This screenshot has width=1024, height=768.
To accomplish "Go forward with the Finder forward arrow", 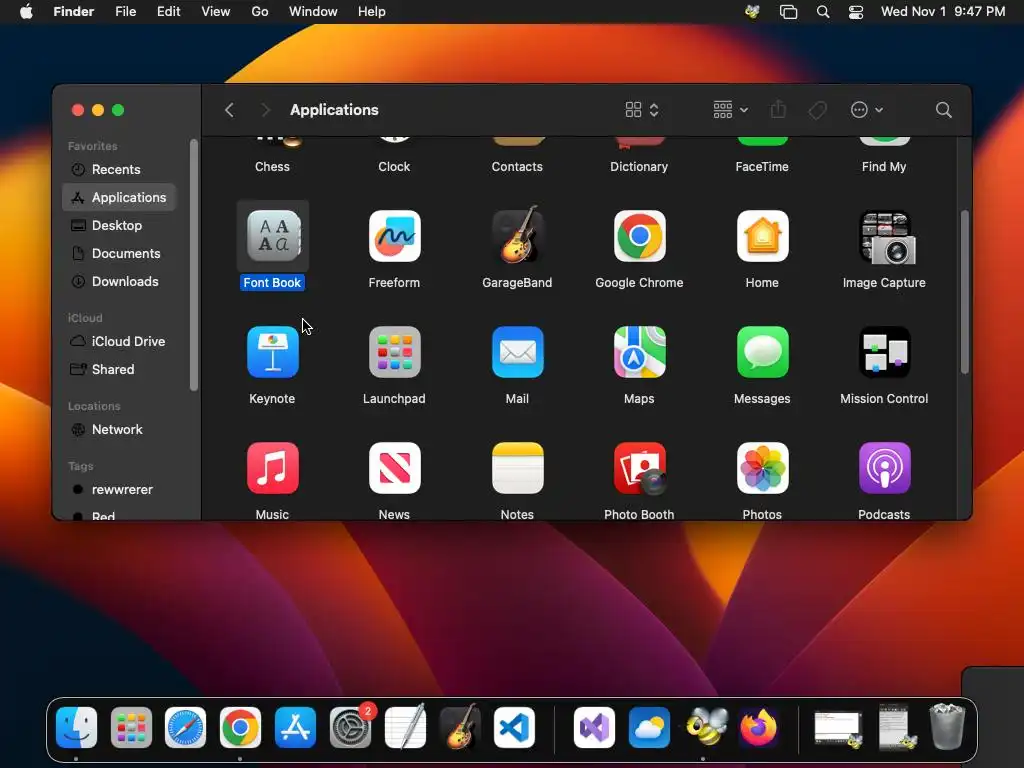I will (265, 110).
